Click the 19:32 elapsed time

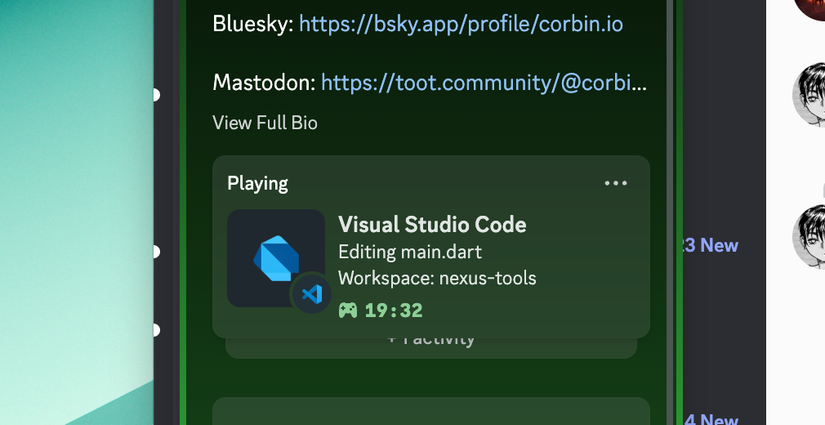click(x=394, y=310)
